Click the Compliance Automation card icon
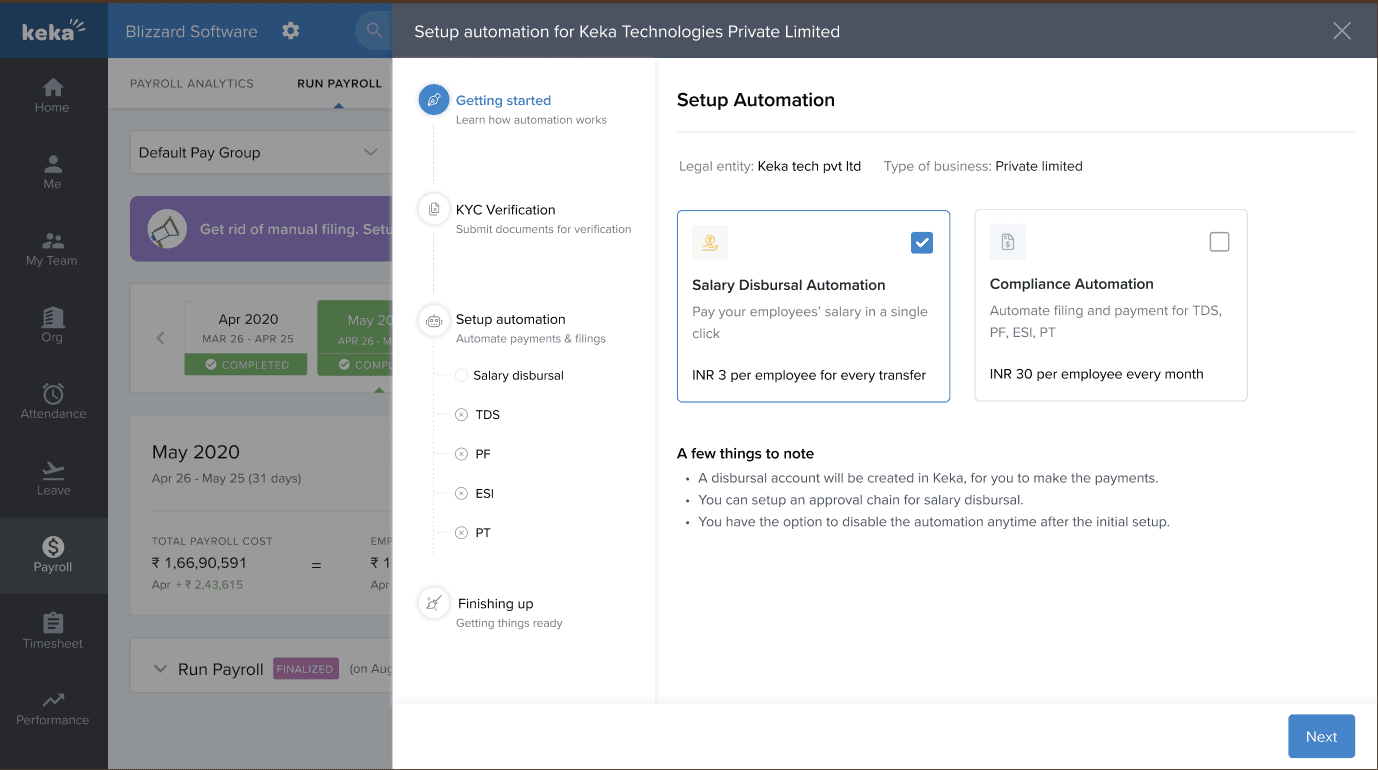 (1008, 242)
